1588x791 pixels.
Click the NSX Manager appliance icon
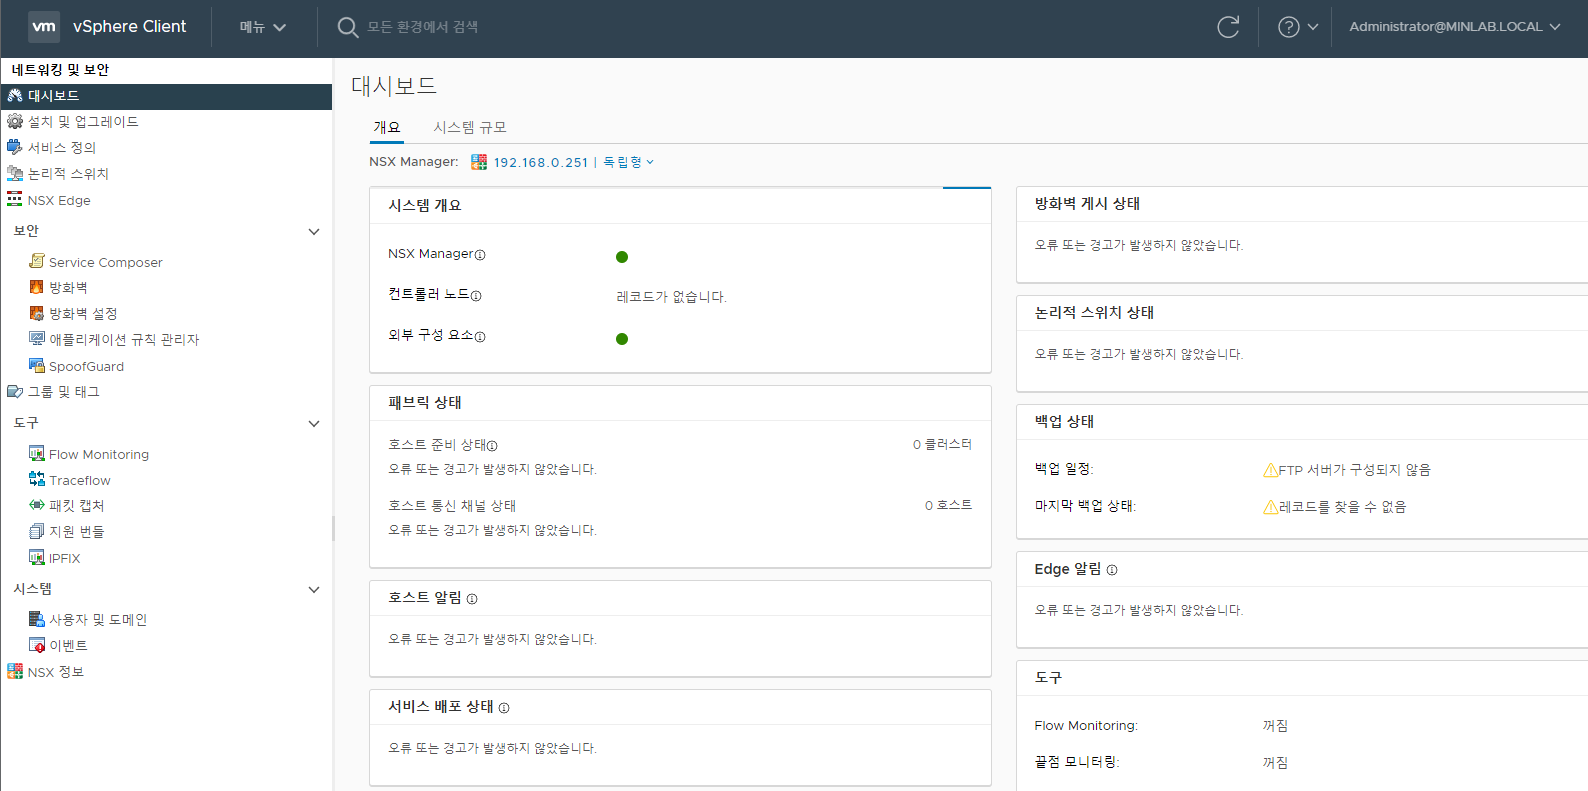point(479,162)
